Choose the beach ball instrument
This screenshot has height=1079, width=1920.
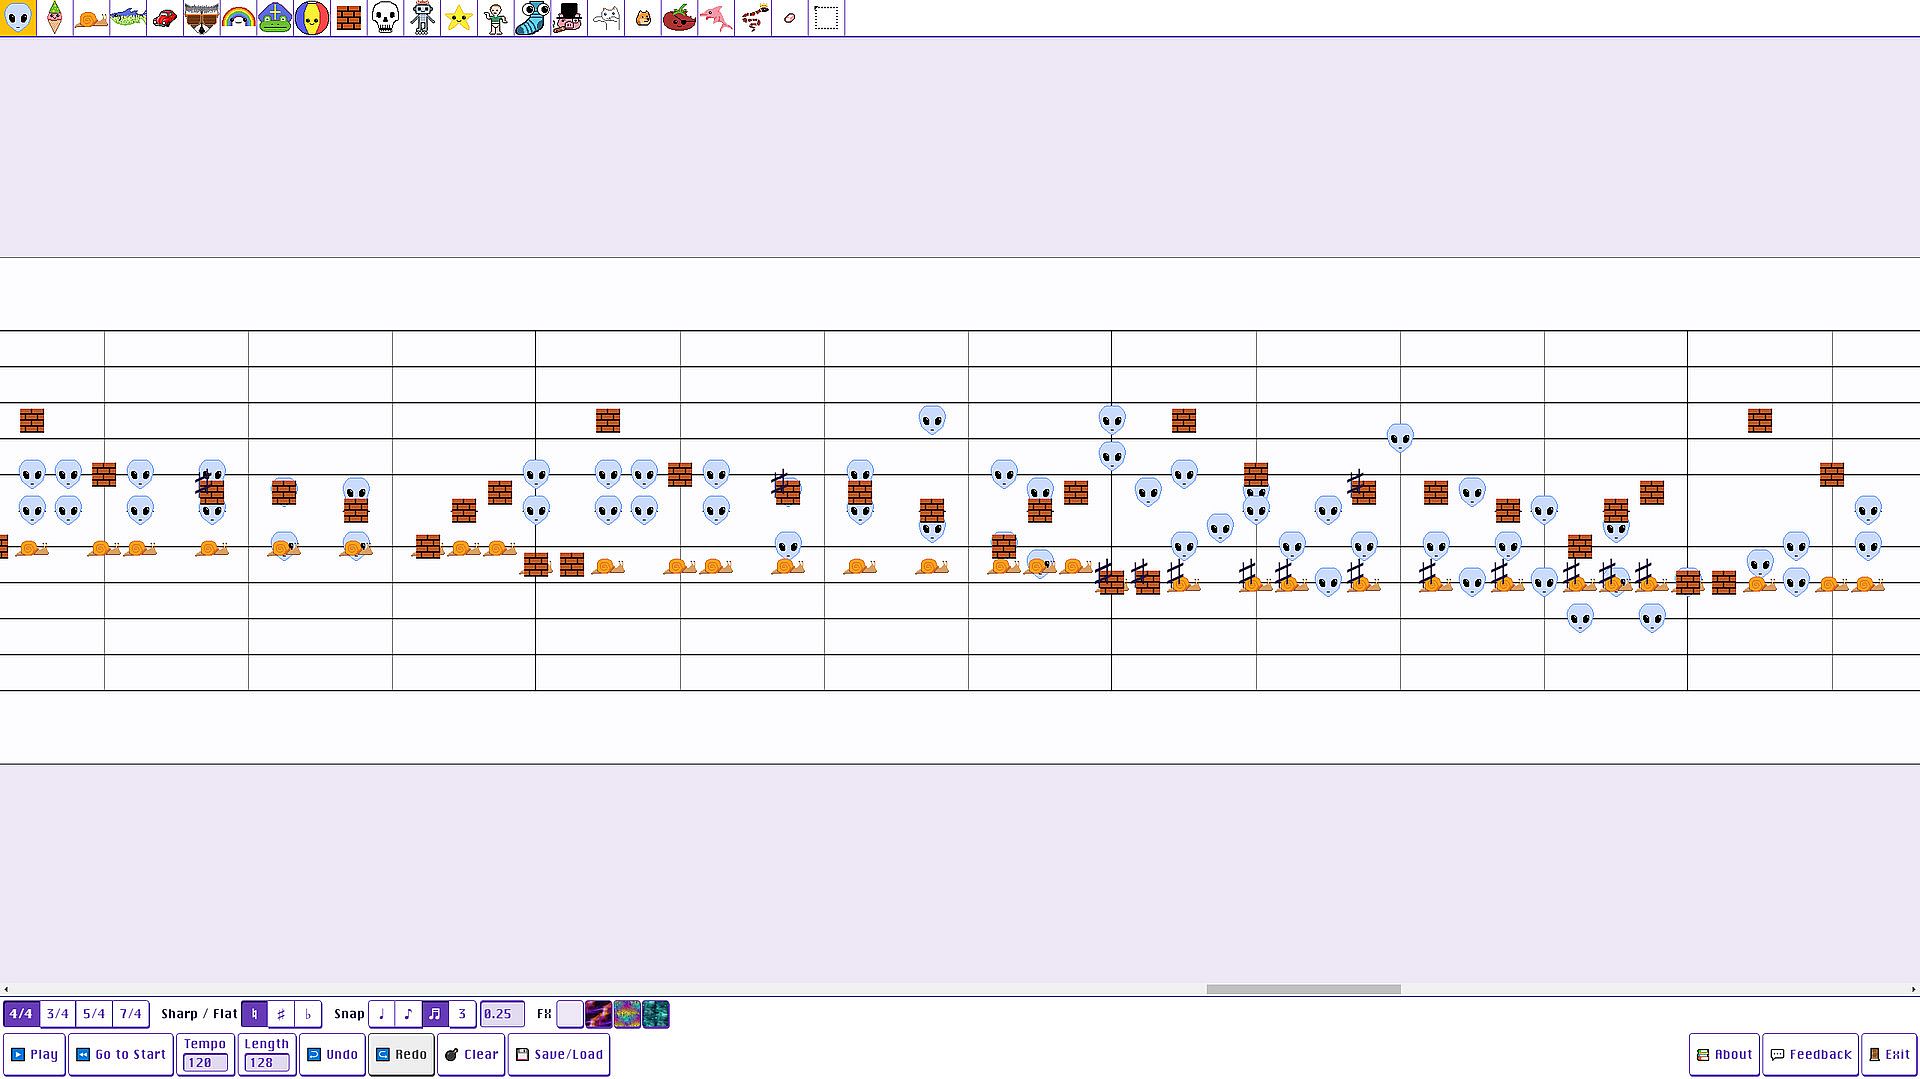(312, 18)
